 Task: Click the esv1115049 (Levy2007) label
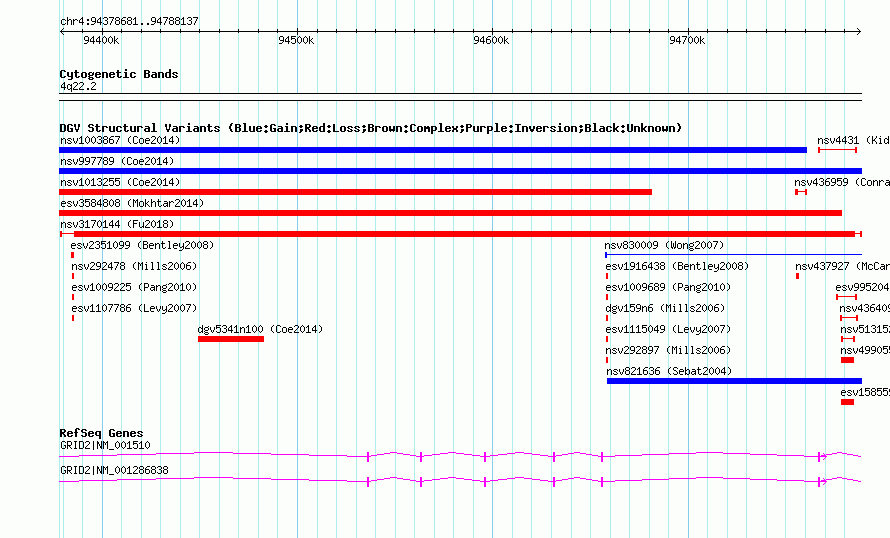(668, 329)
